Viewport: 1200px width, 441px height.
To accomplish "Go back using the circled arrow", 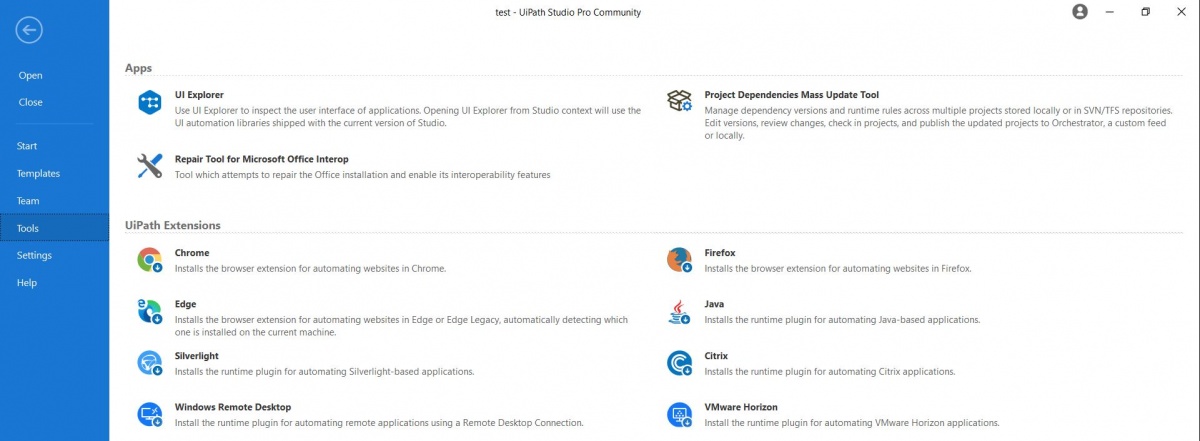I will pyautogui.click(x=29, y=30).
